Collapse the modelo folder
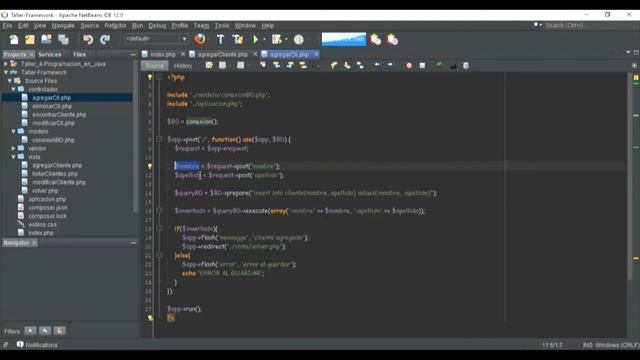This screenshot has width=640, height=360. click(x=13, y=131)
